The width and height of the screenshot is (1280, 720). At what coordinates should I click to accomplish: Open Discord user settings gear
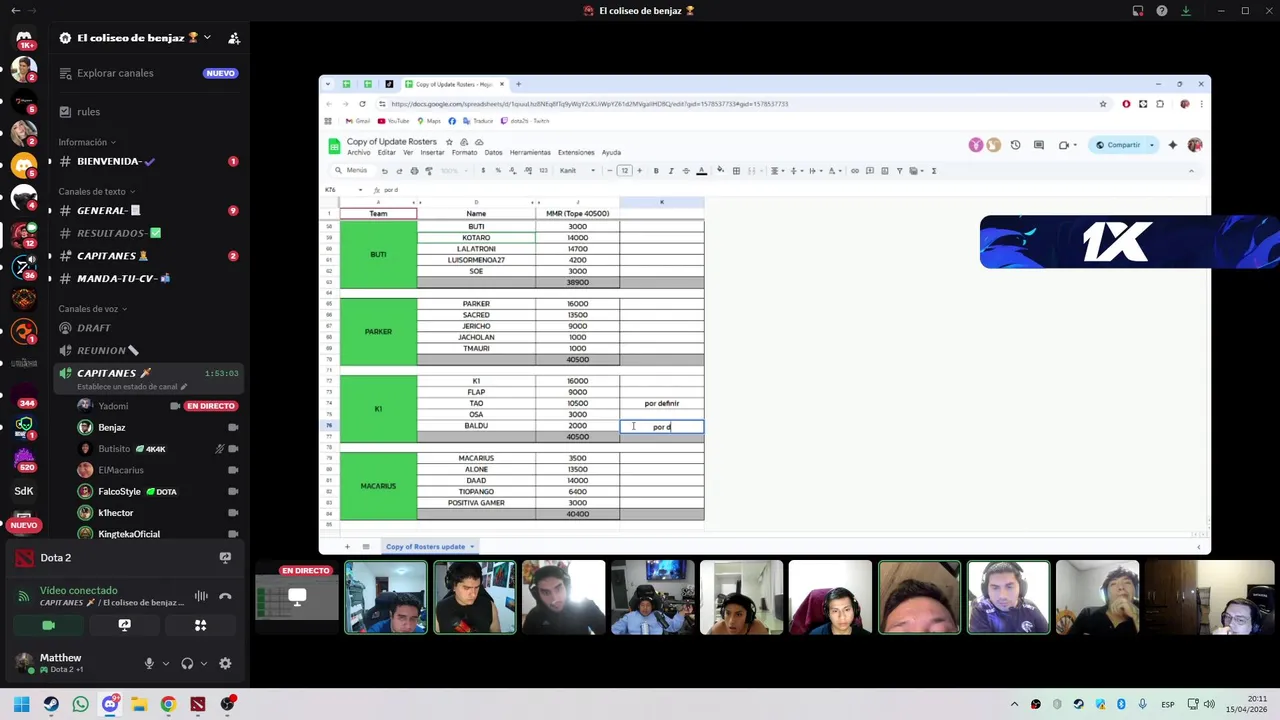click(x=225, y=663)
